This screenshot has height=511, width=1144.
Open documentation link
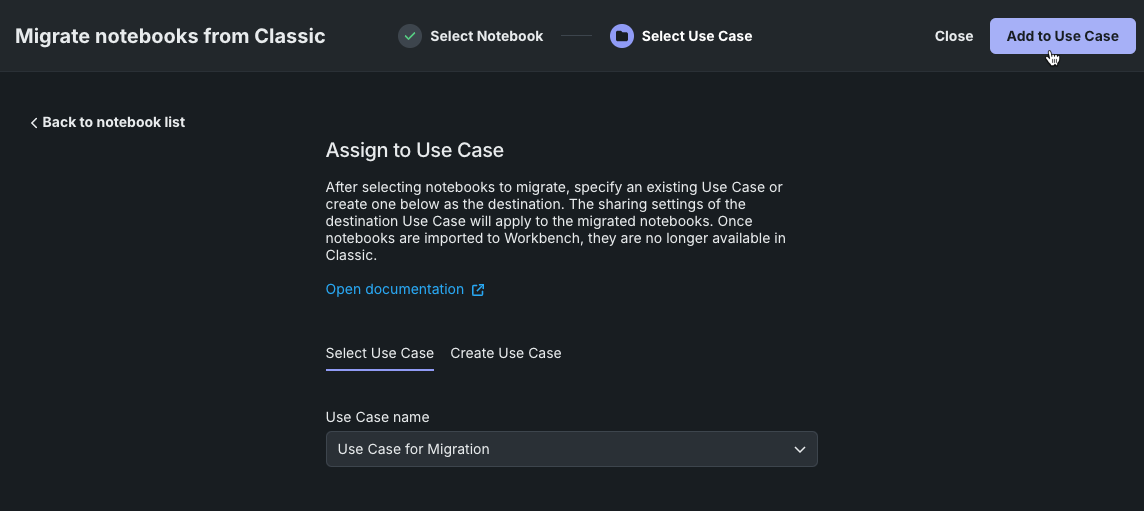coord(394,289)
